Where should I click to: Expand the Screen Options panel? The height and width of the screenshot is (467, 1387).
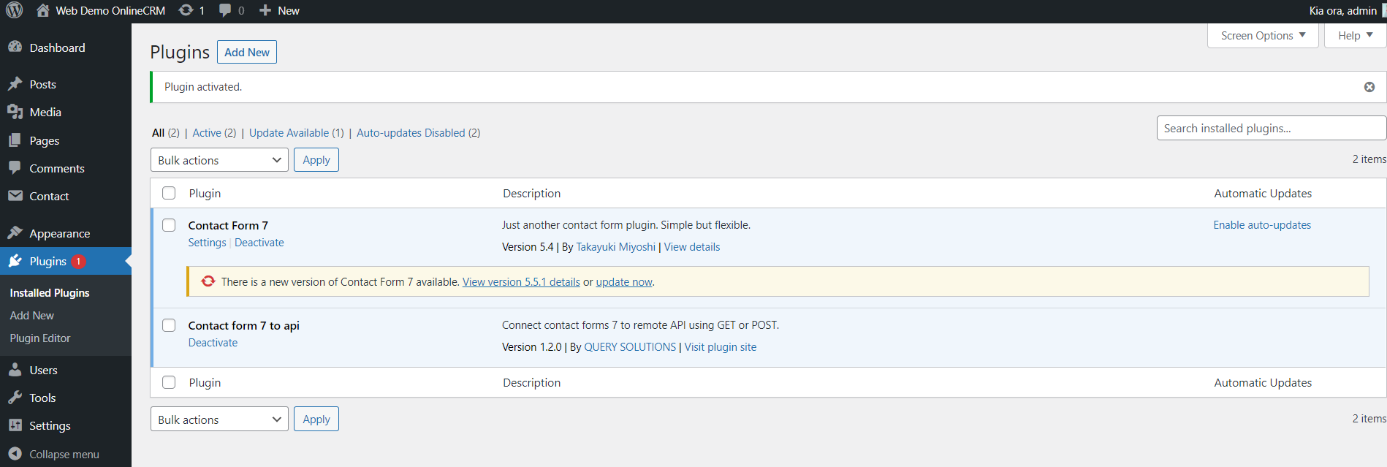pos(1263,36)
